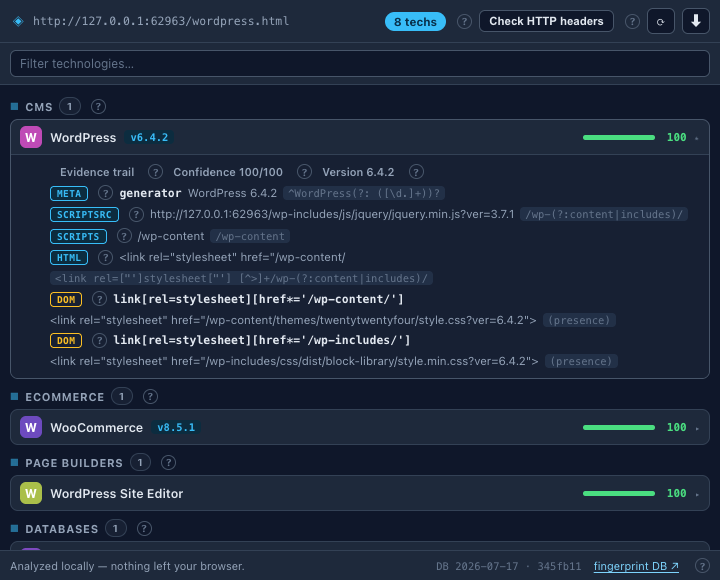Viewport: 720px width, 580px height.
Task: Click the Evidence trail label
Action: coord(97,172)
